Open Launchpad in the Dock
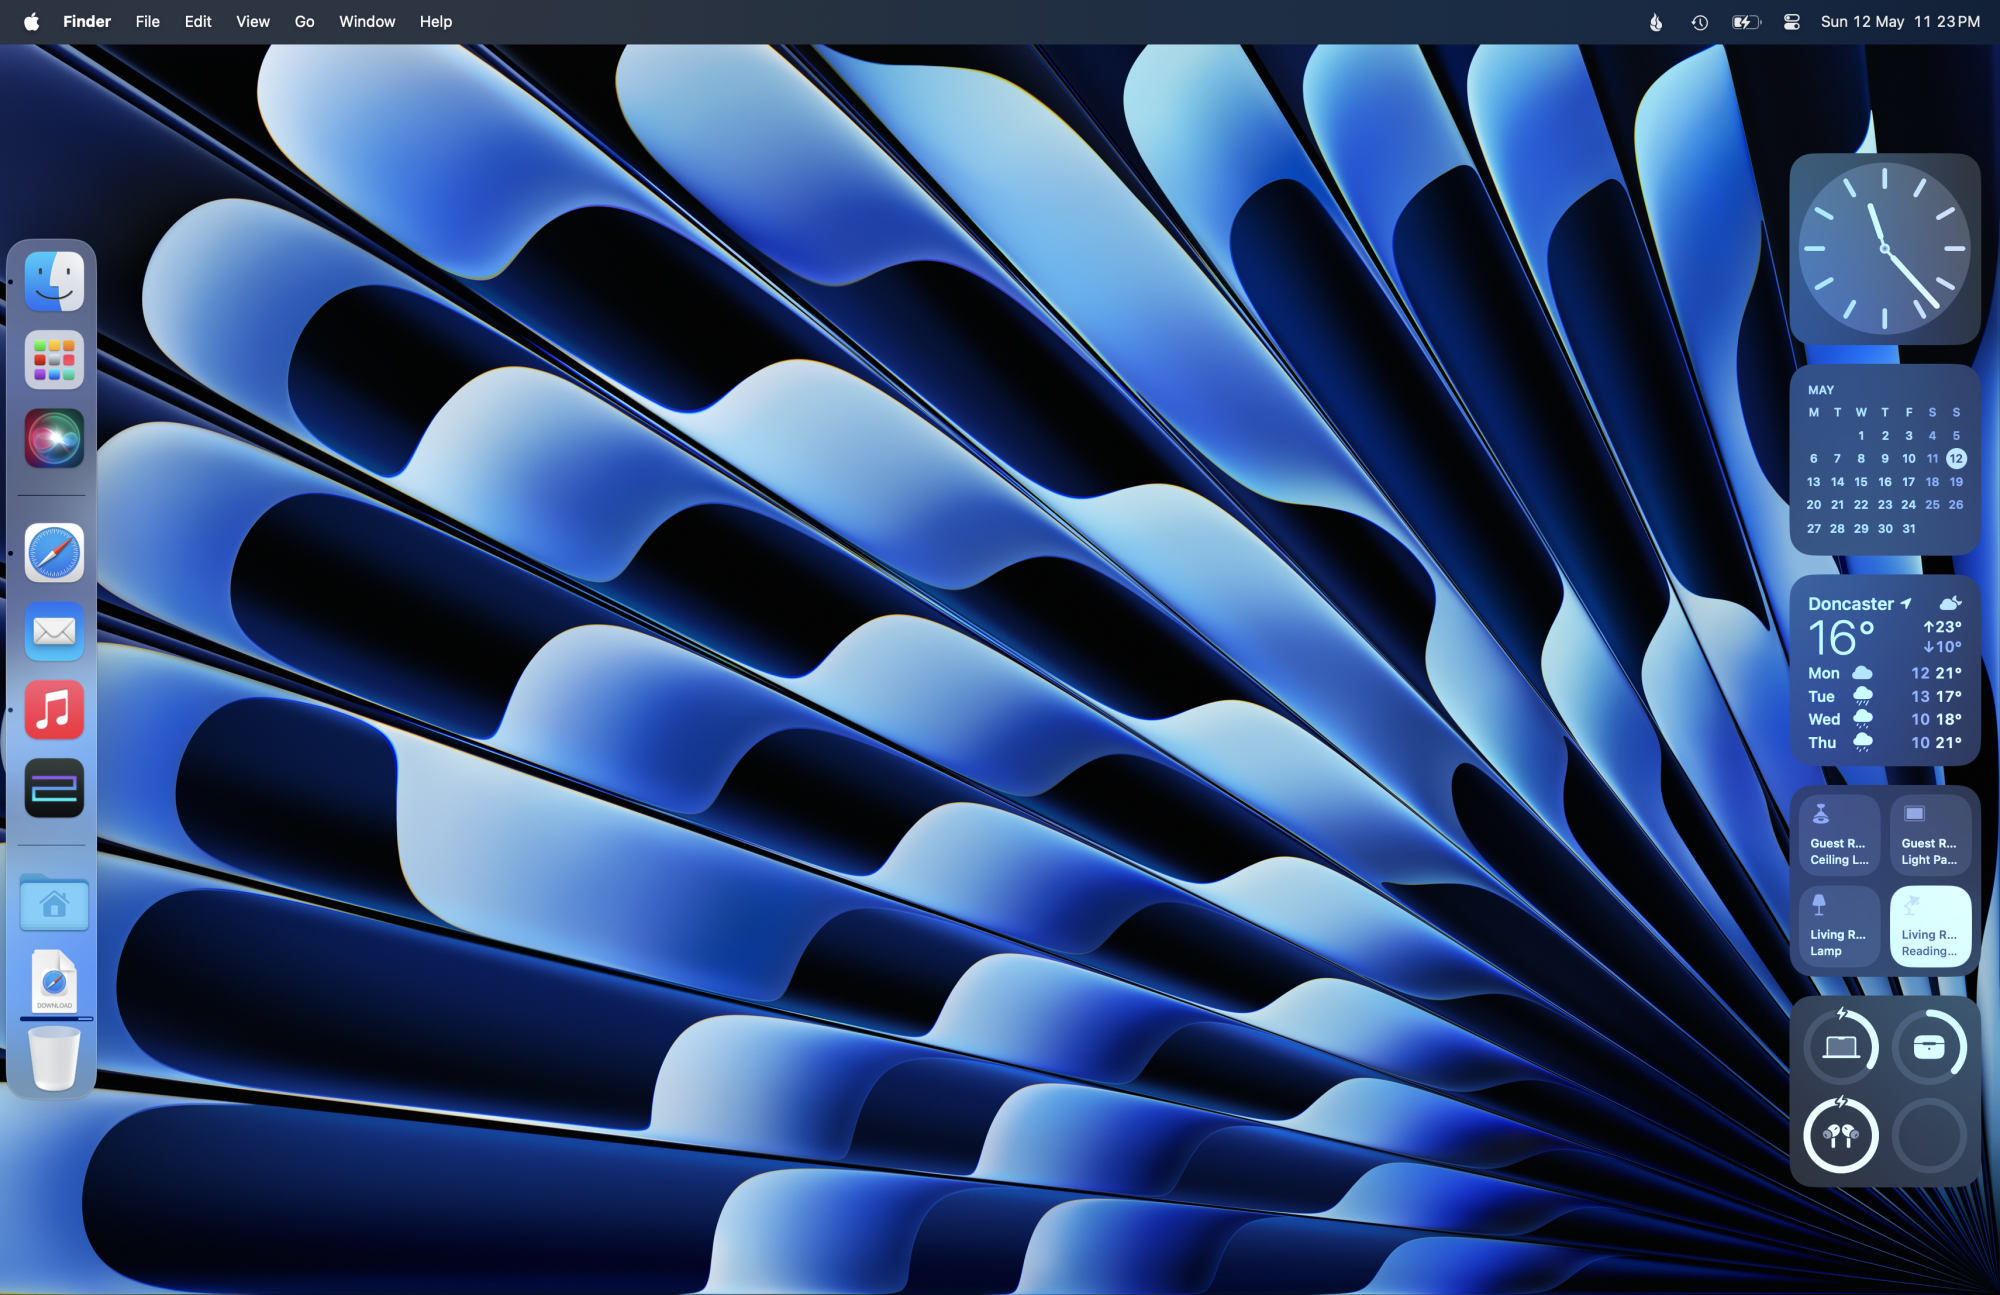The image size is (2000, 1295). coord(54,360)
